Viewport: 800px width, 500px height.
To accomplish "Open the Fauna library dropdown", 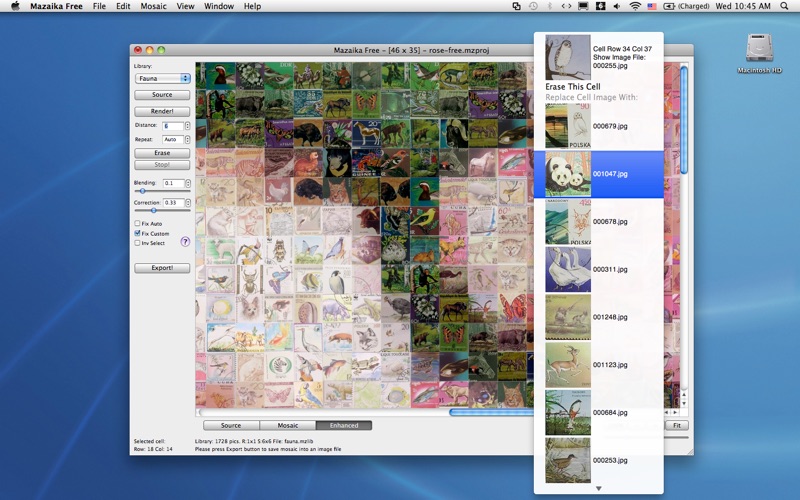I will click(162, 78).
